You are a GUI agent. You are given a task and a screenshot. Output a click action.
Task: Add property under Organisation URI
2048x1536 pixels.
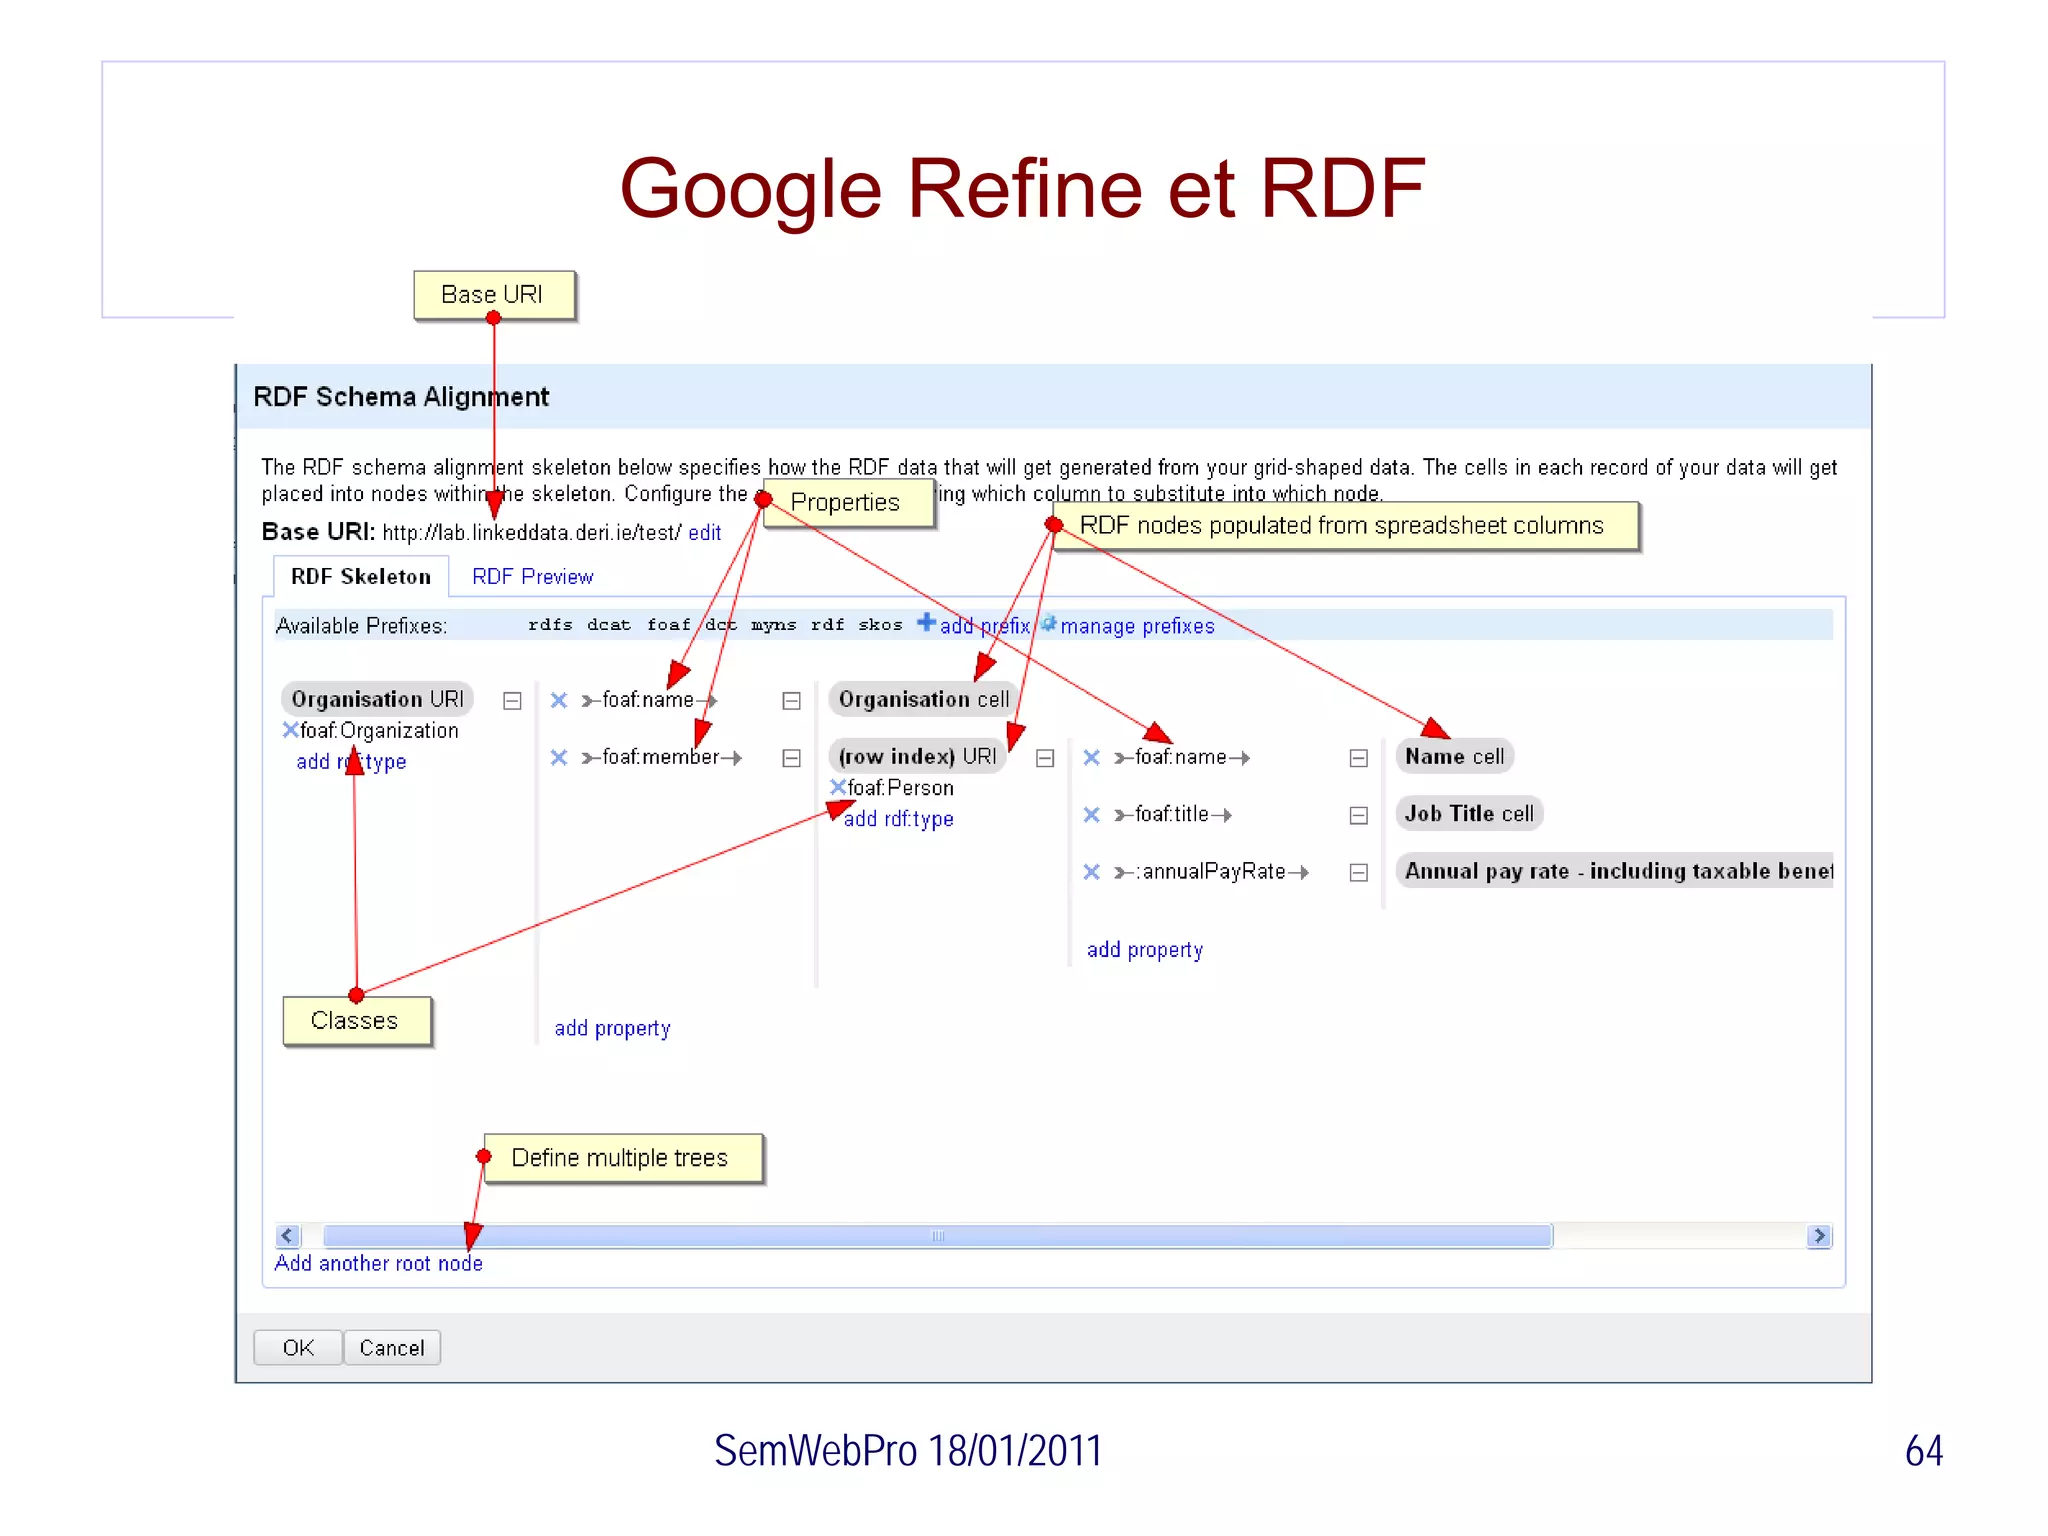tap(612, 1029)
